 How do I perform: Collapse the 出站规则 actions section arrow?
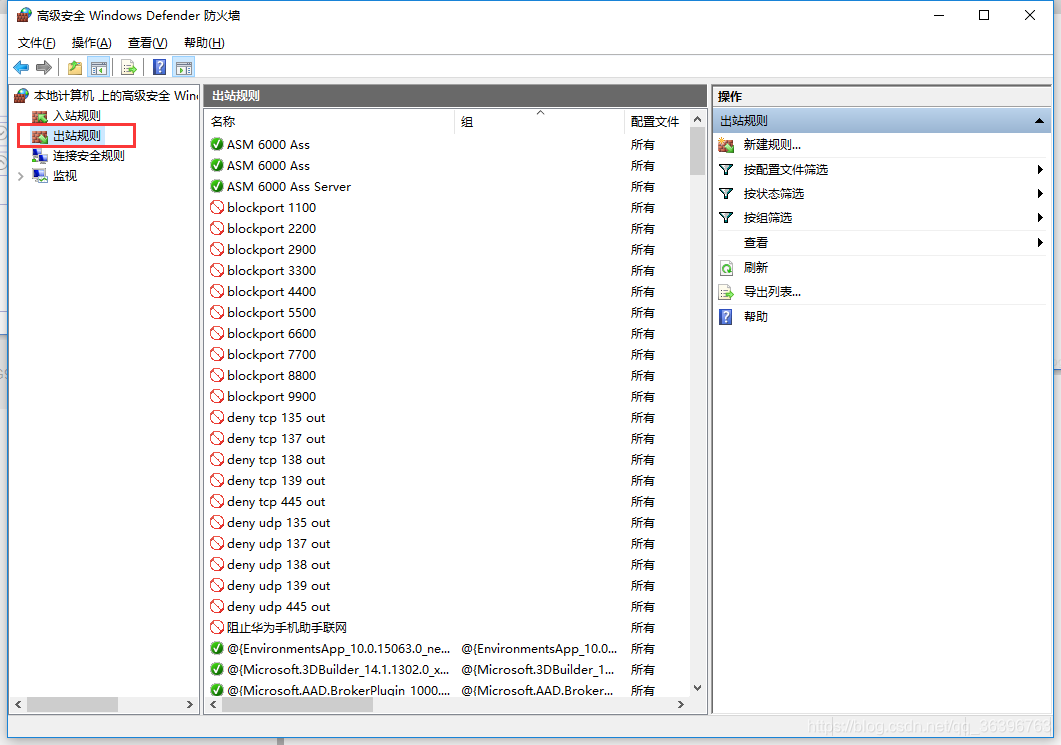click(1039, 121)
